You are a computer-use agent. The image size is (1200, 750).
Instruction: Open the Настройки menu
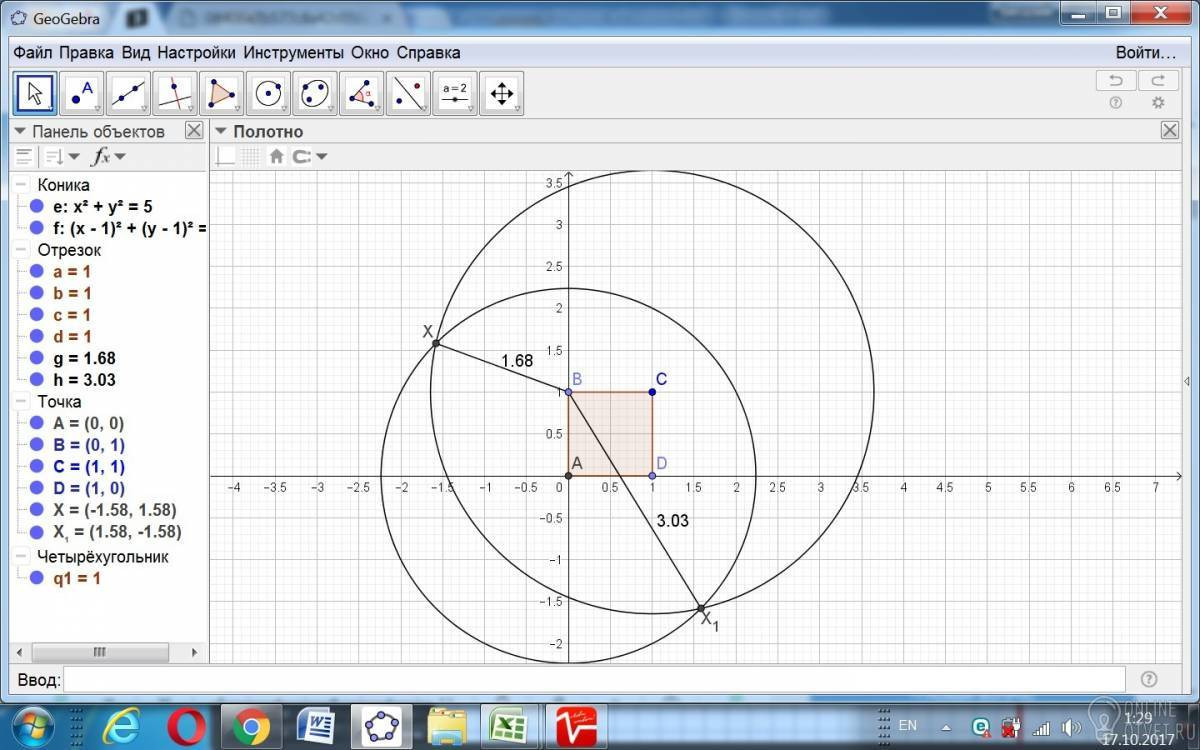[x=196, y=52]
